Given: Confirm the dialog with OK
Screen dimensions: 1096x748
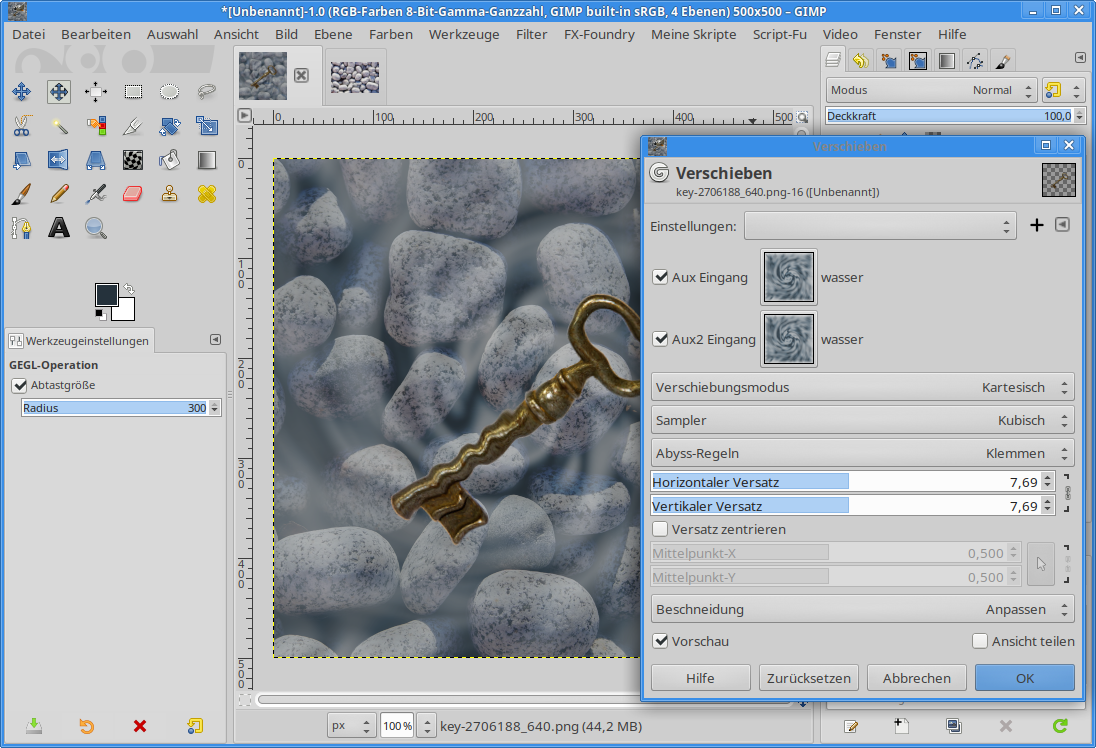Looking at the screenshot, I should point(1024,678).
